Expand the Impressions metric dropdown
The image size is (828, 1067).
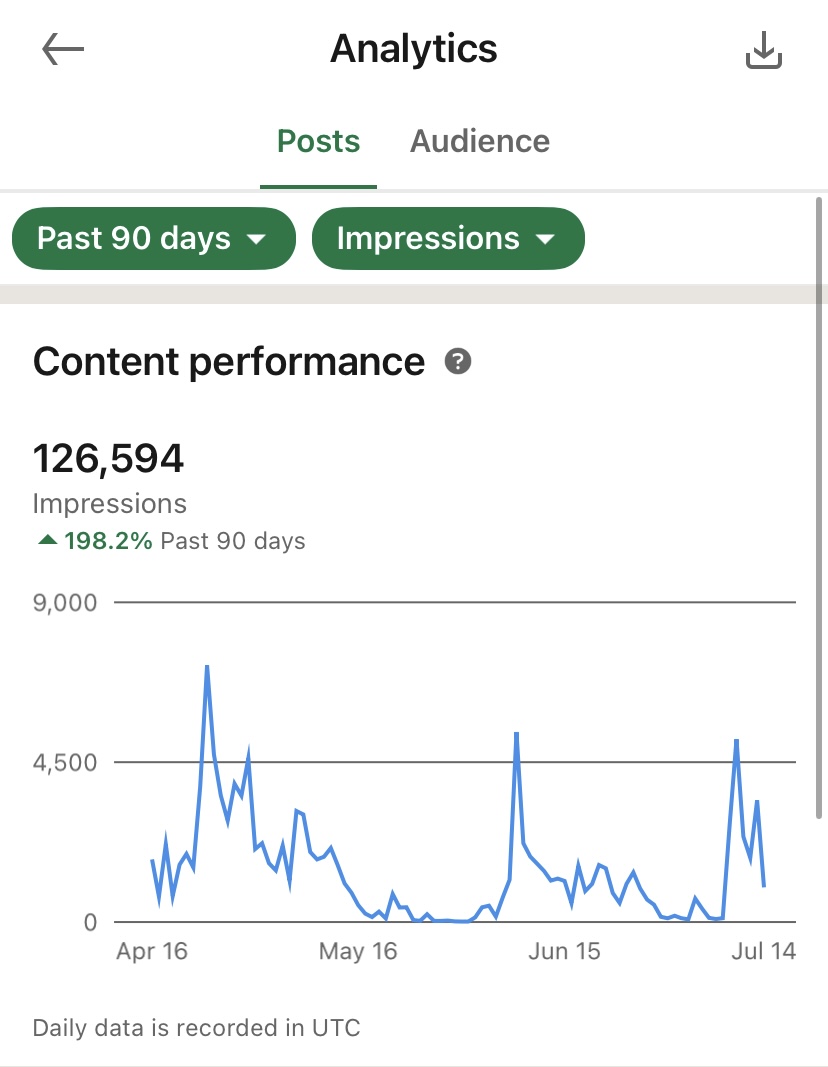click(x=447, y=239)
